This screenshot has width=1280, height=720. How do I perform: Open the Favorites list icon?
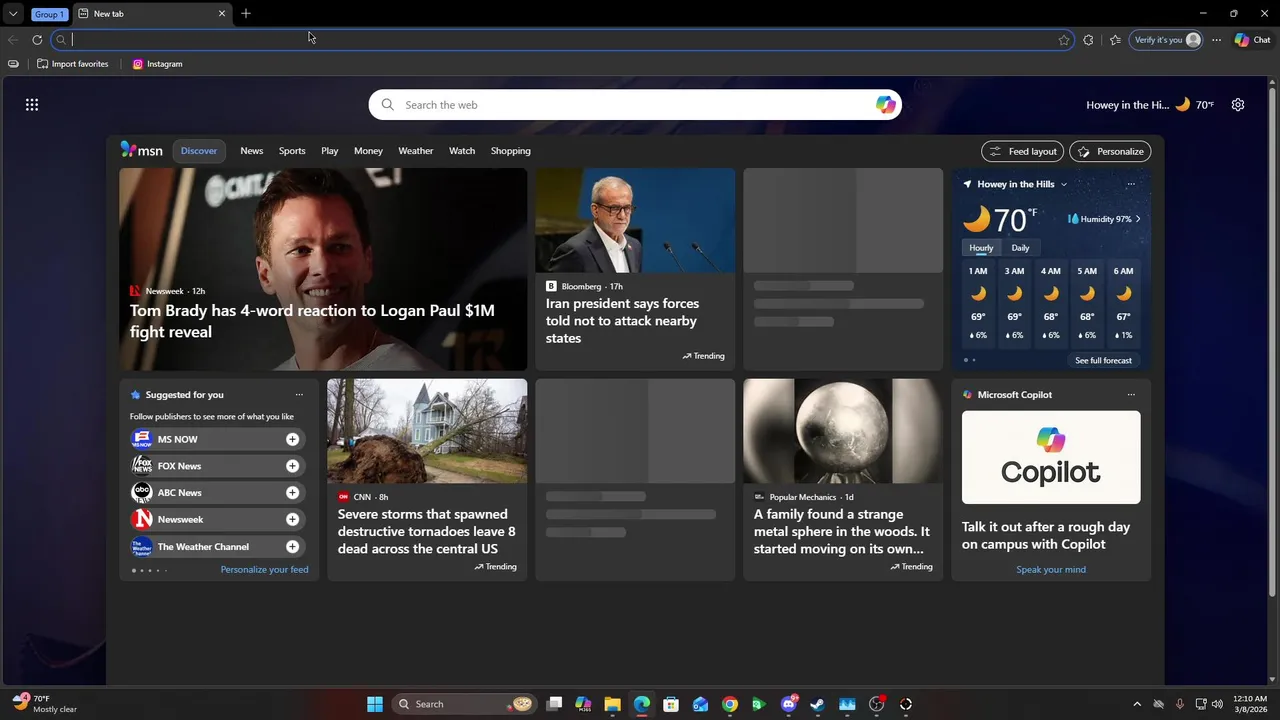[x=1115, y=40]
